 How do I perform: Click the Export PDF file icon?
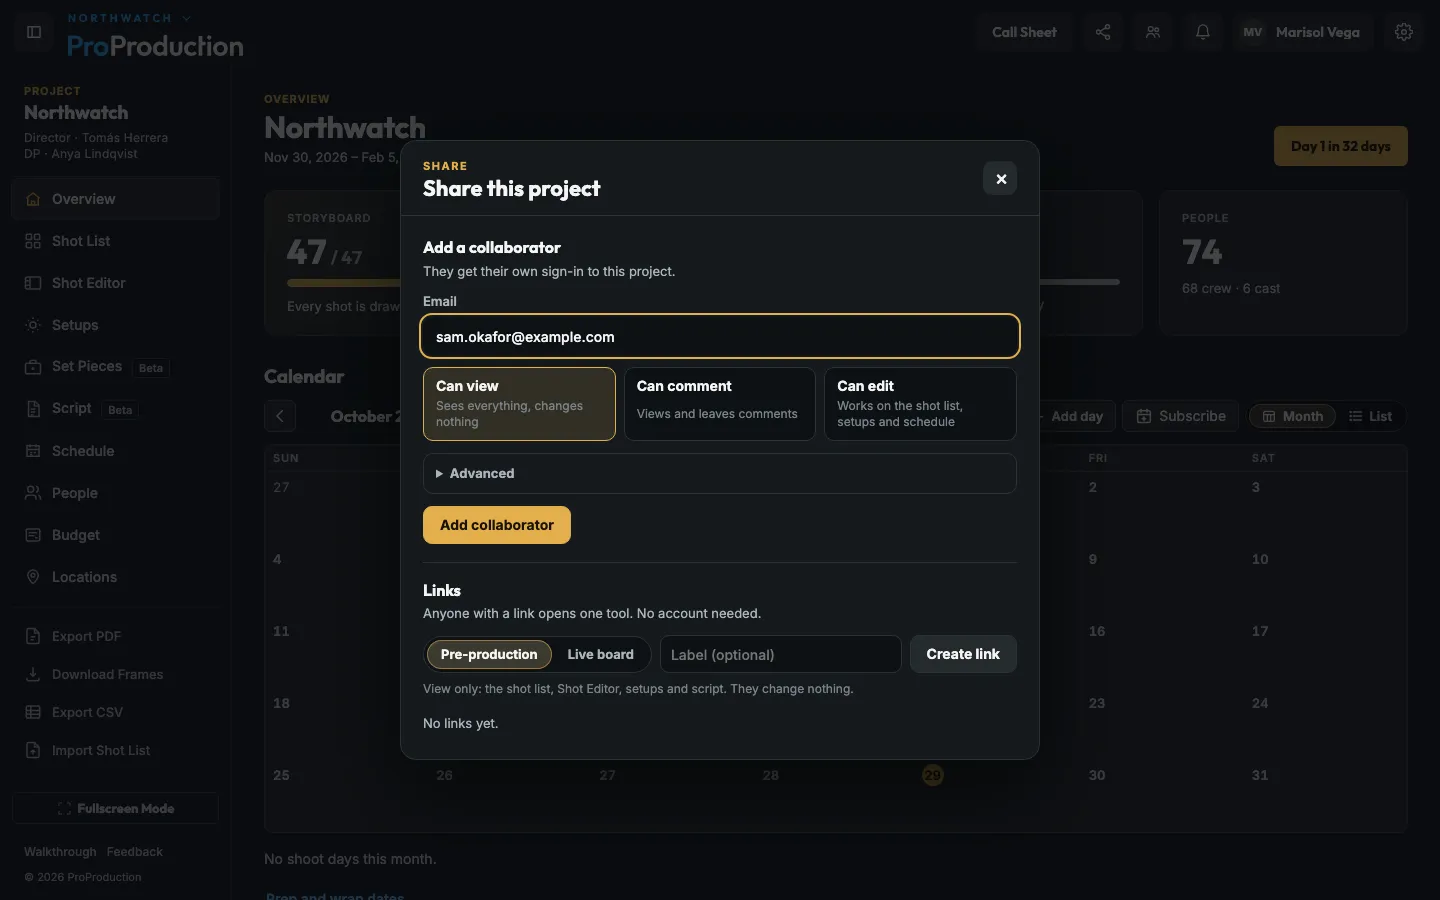coord(33,636)
